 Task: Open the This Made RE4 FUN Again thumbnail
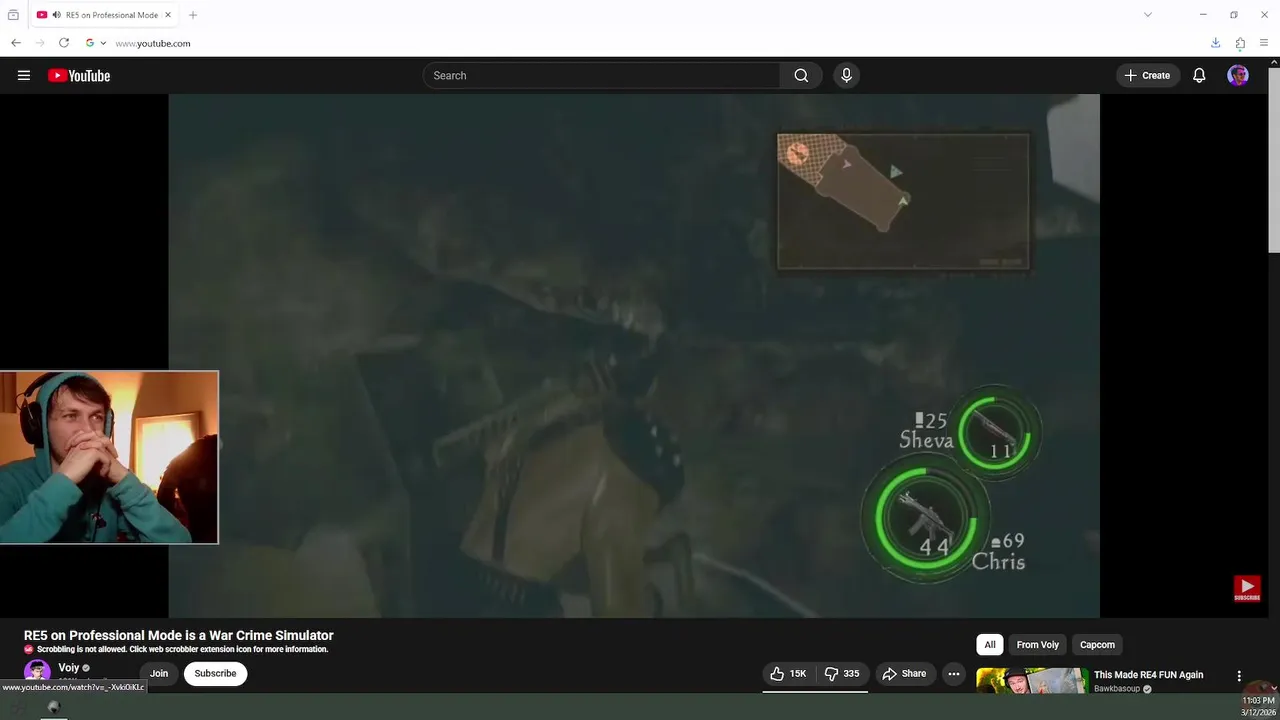[1032, 680]
